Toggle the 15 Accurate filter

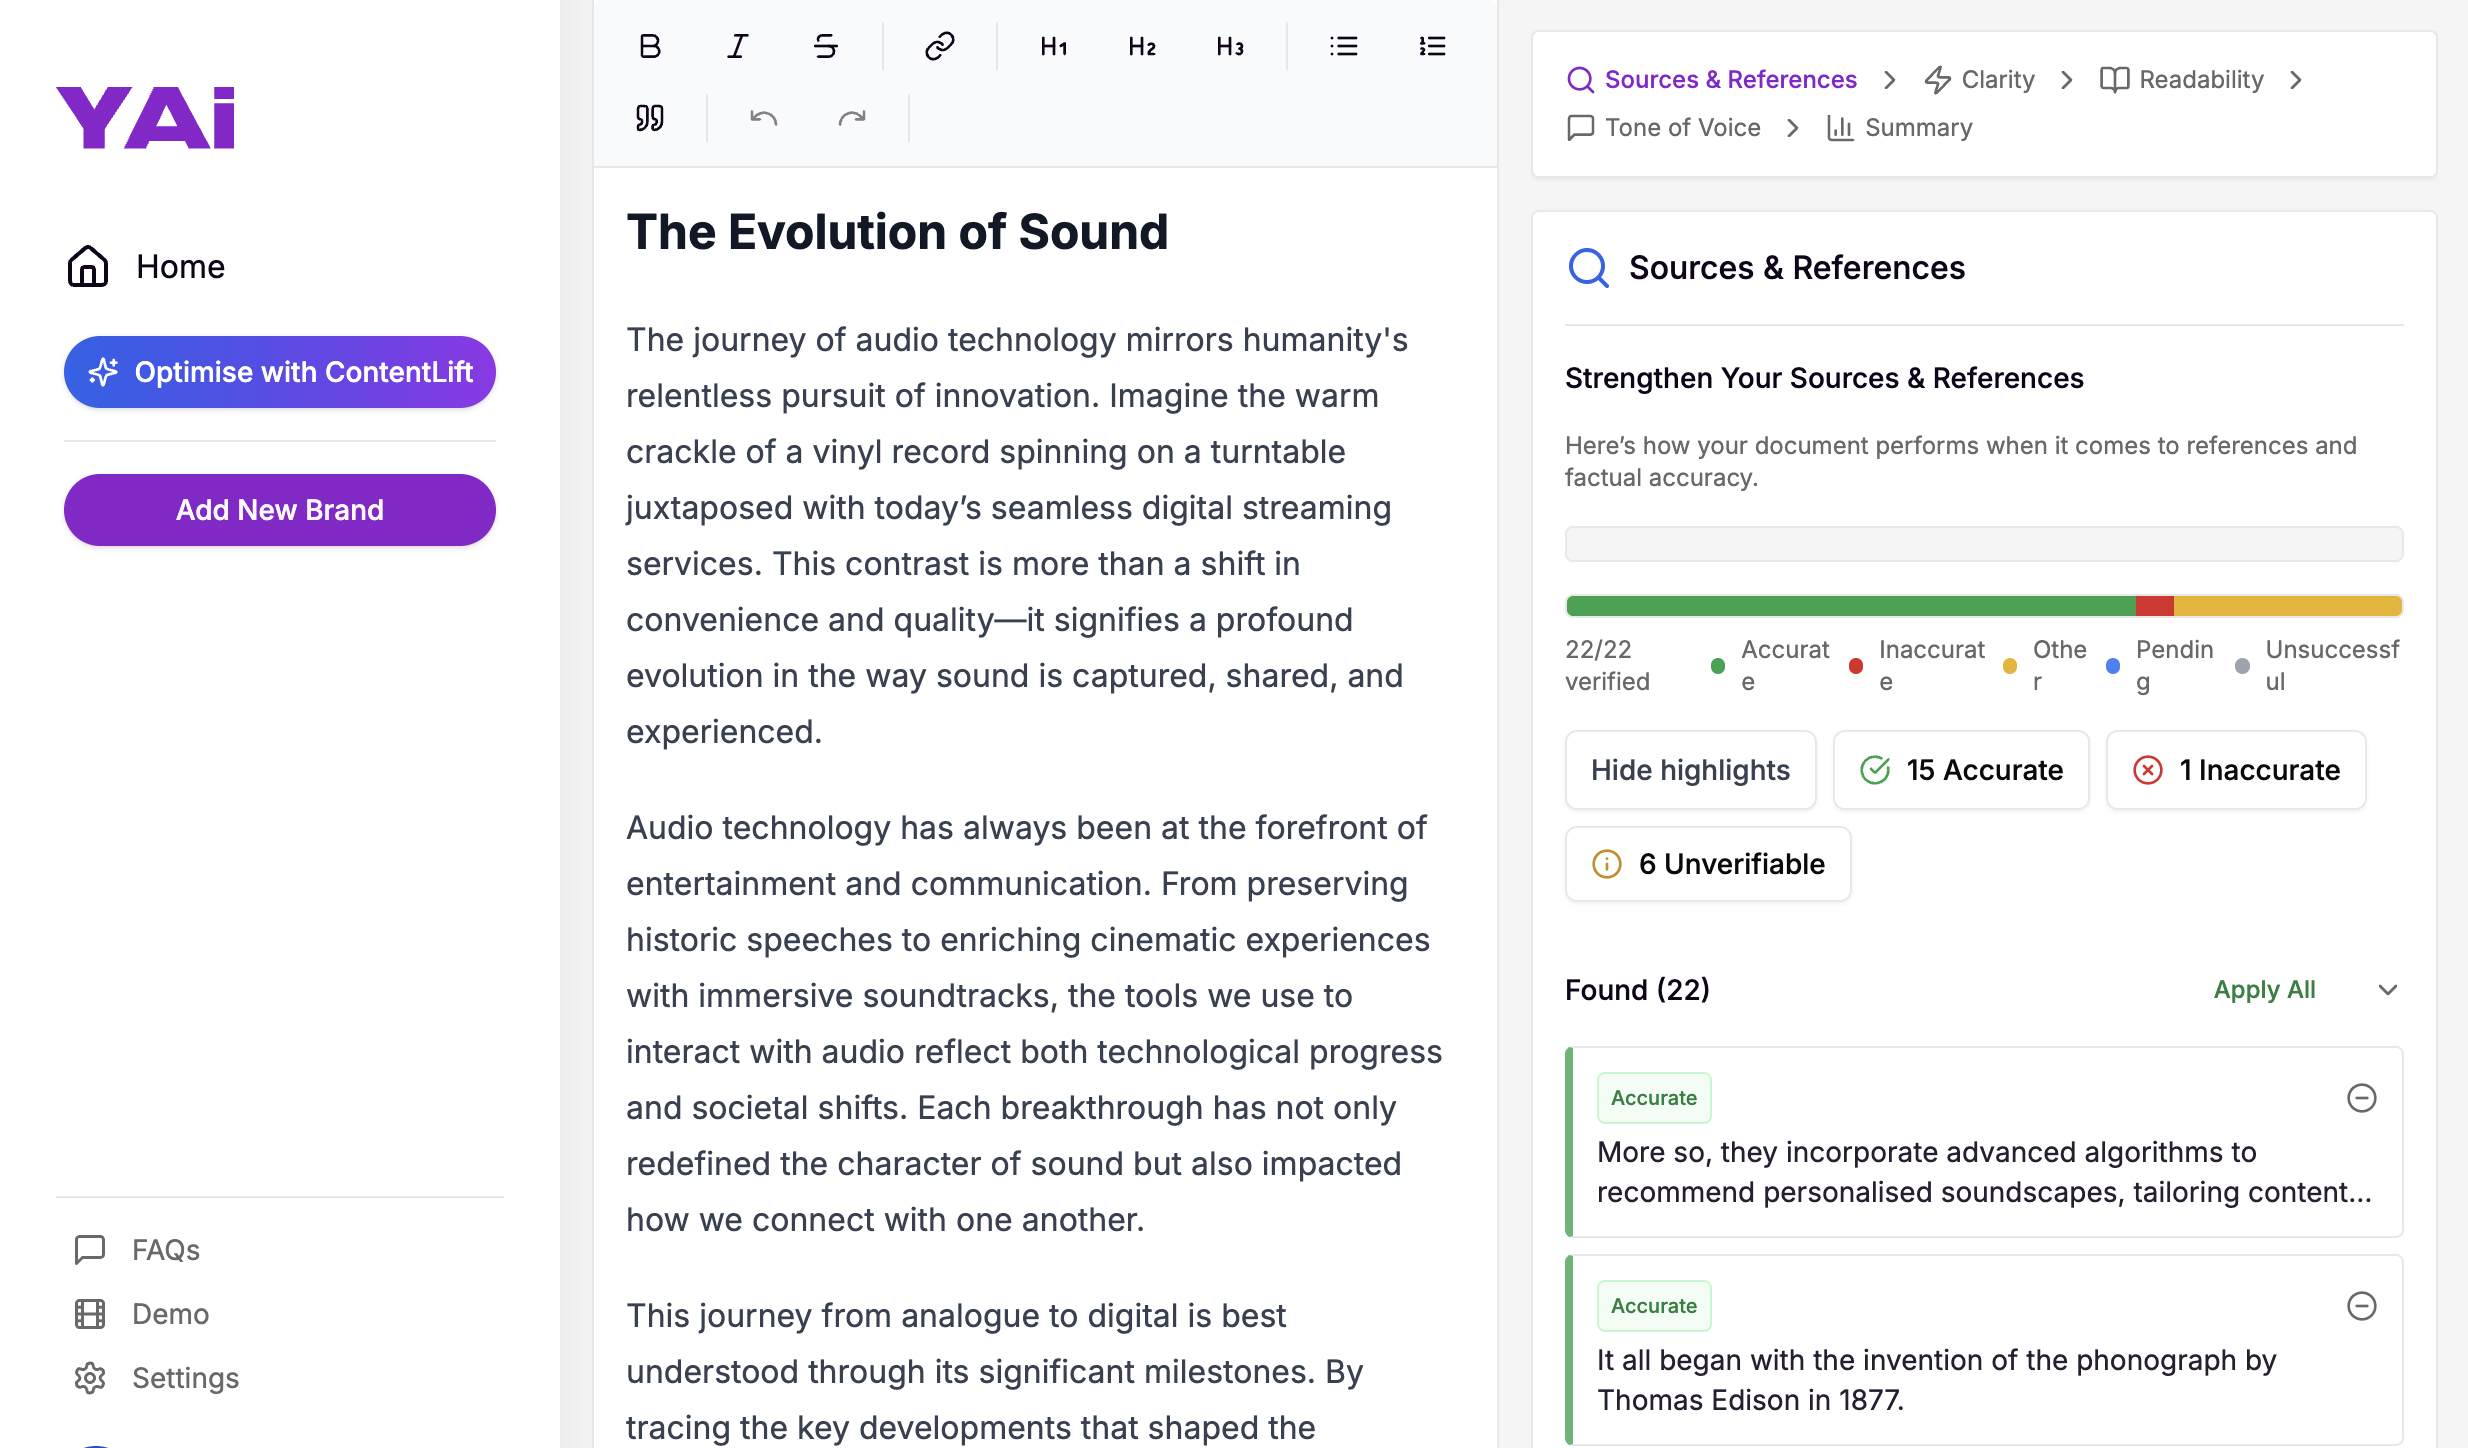click(x=1960, y=770)
